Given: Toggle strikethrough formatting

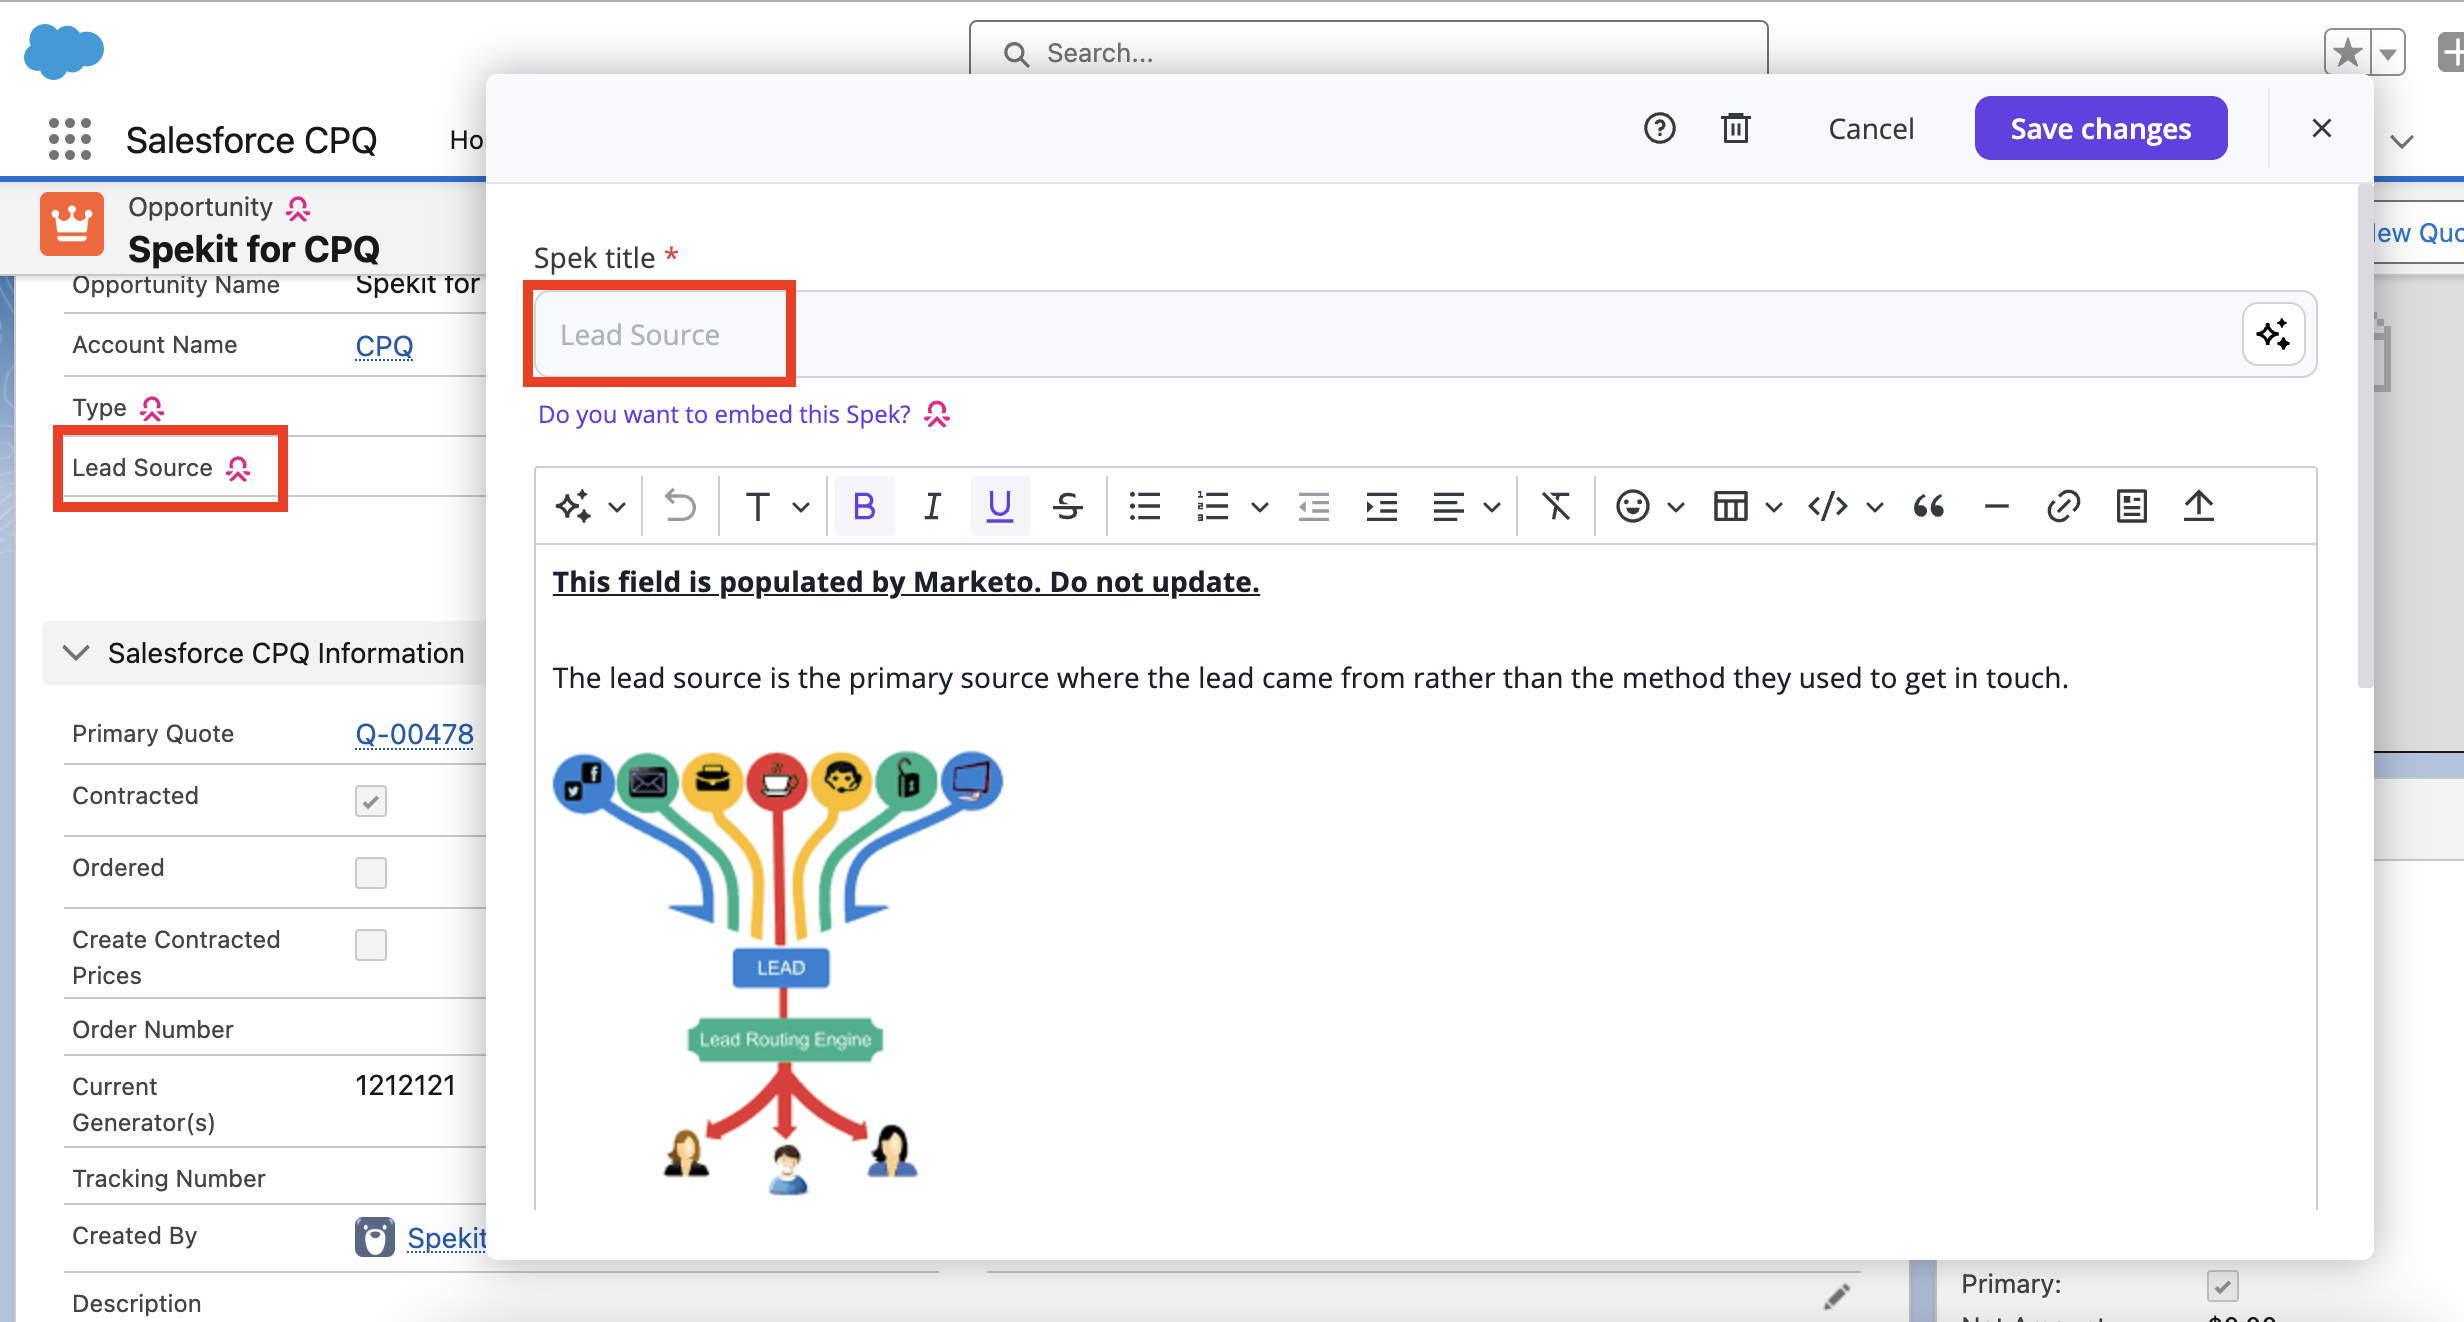Looking at the screenshot, I should pyautogui.click(x=1068, y=506).
